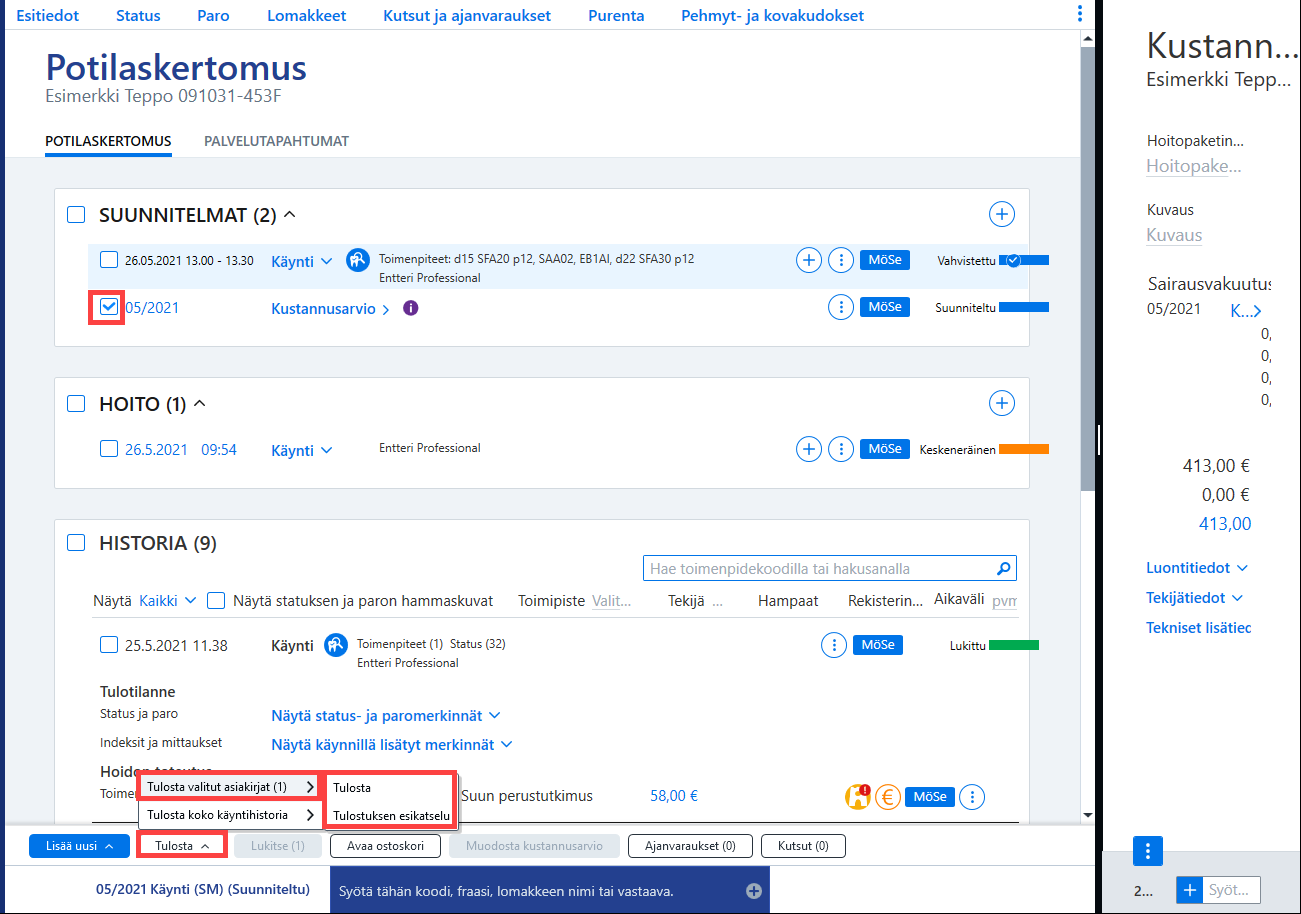Open the vertical dots menu in the top navigation bar

coord(1079,14)
